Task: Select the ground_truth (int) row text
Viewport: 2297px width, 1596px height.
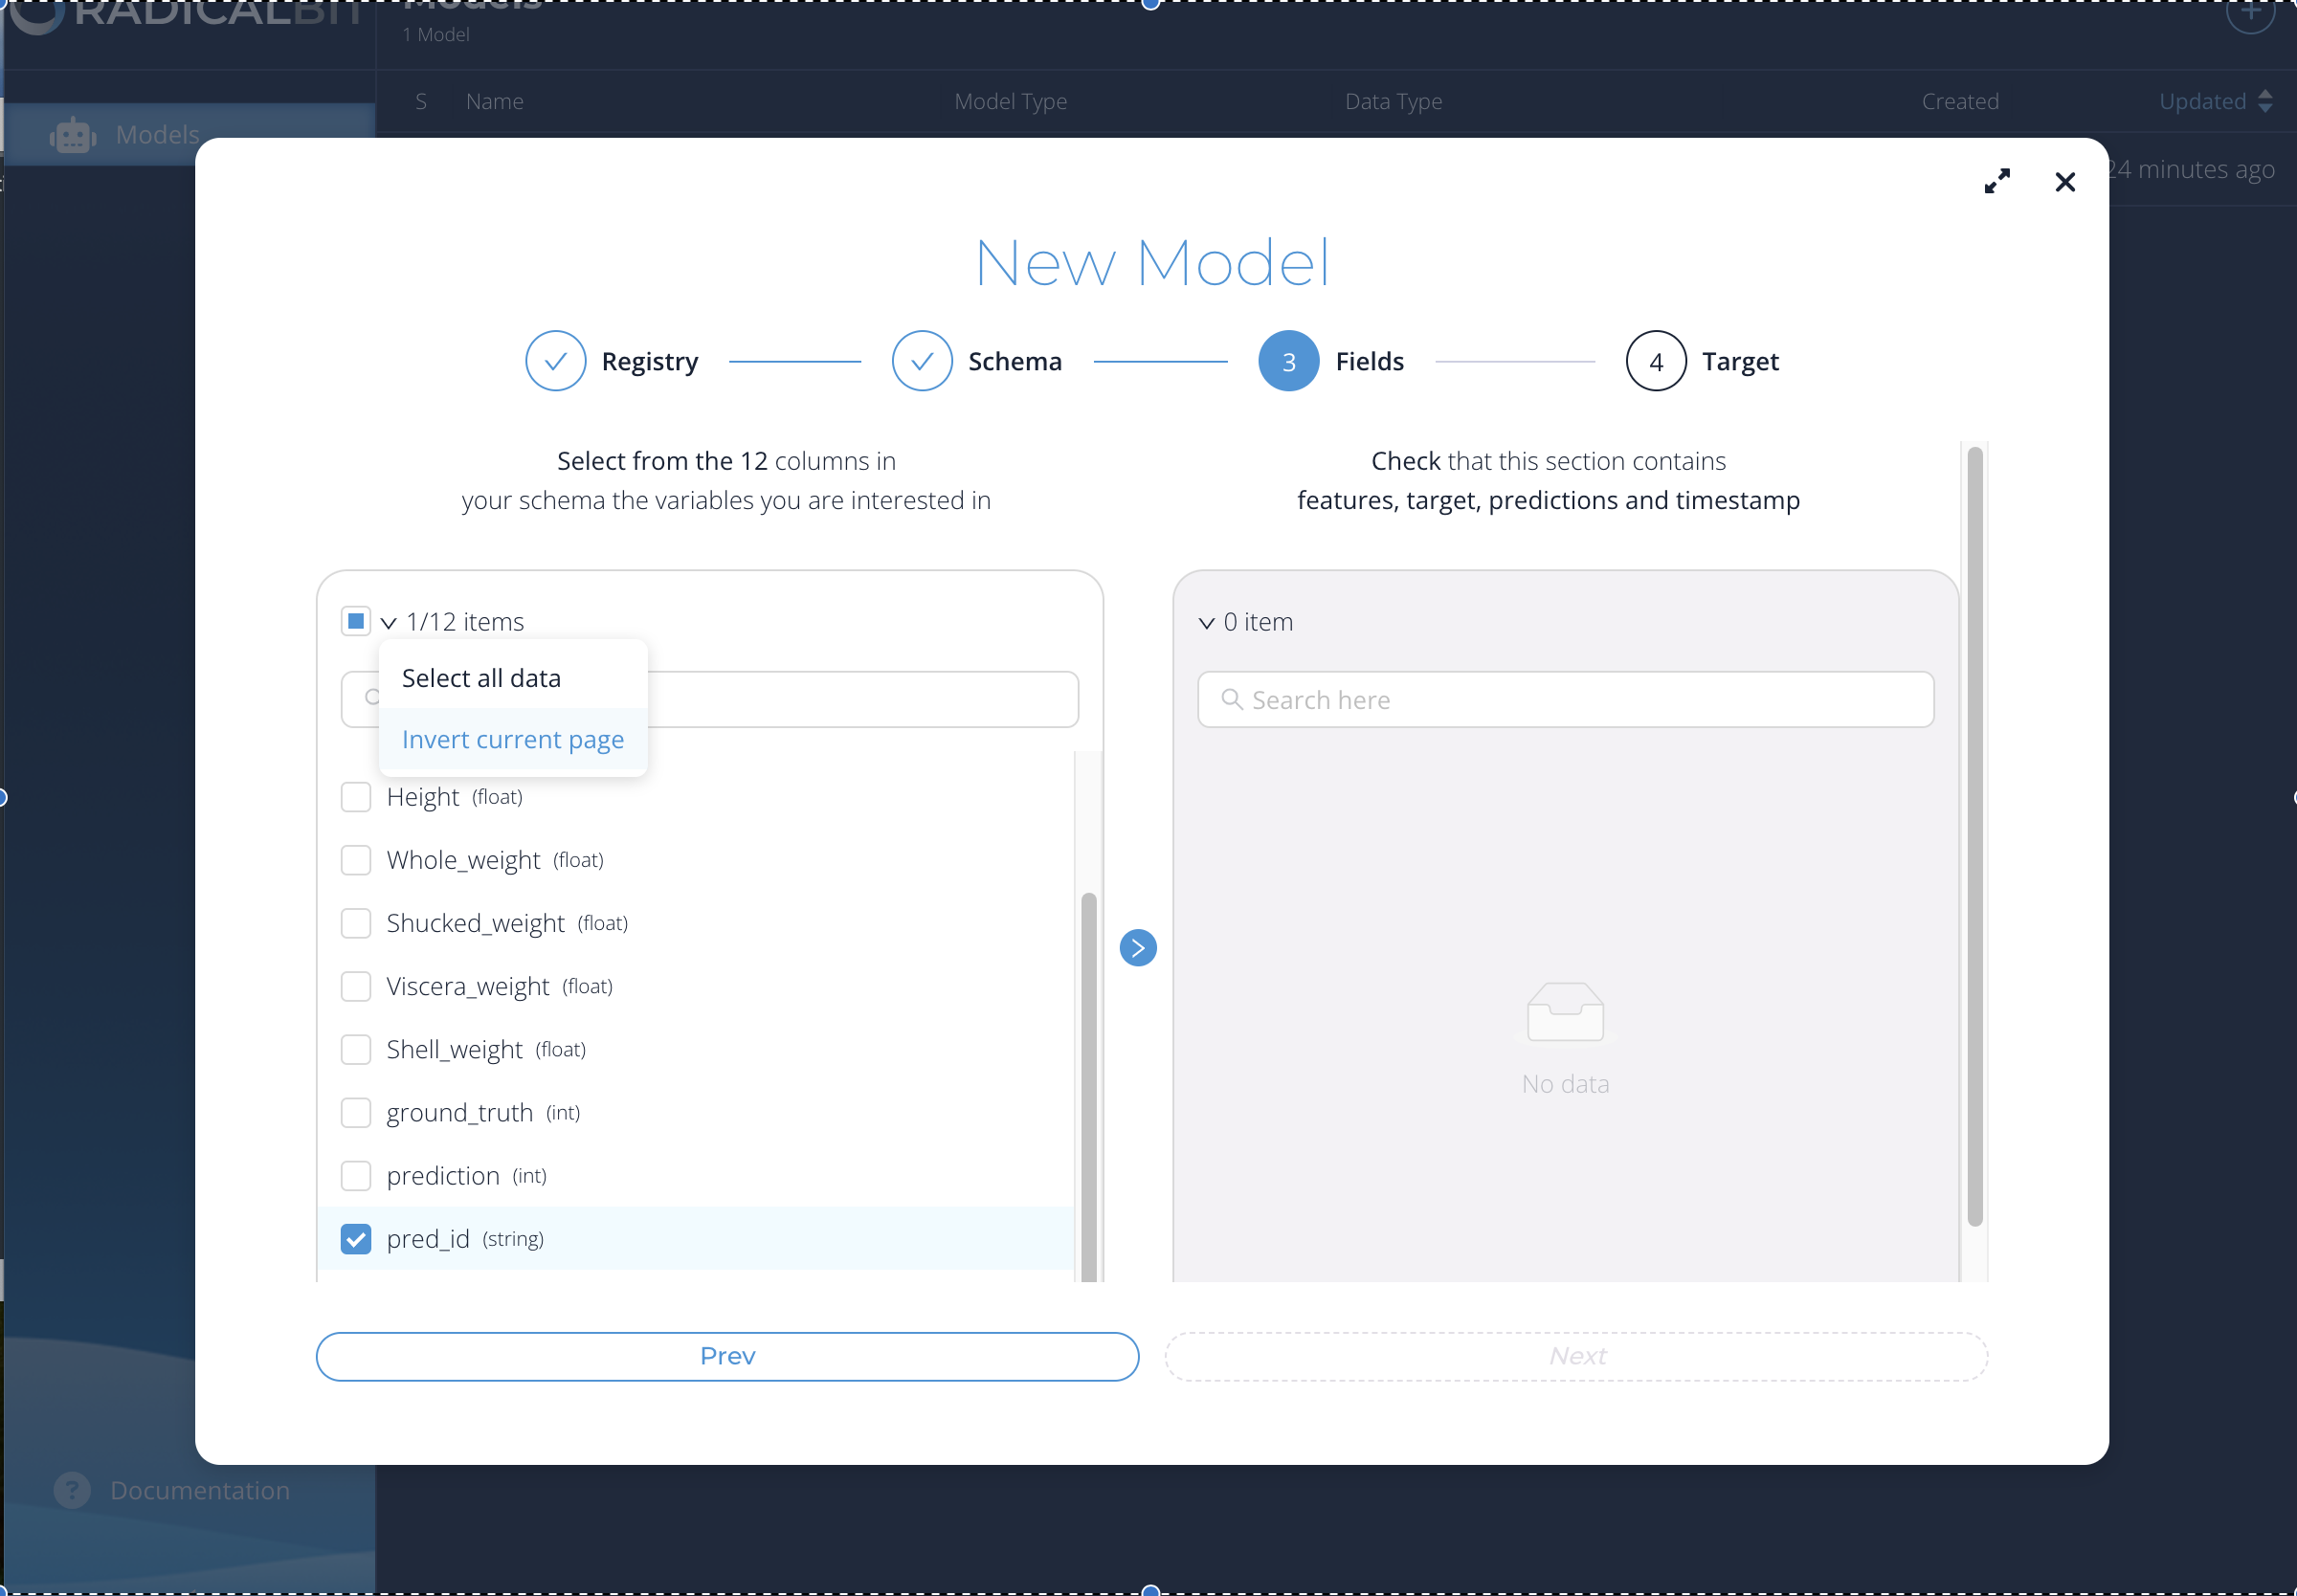Action: tap(483, 1112)
